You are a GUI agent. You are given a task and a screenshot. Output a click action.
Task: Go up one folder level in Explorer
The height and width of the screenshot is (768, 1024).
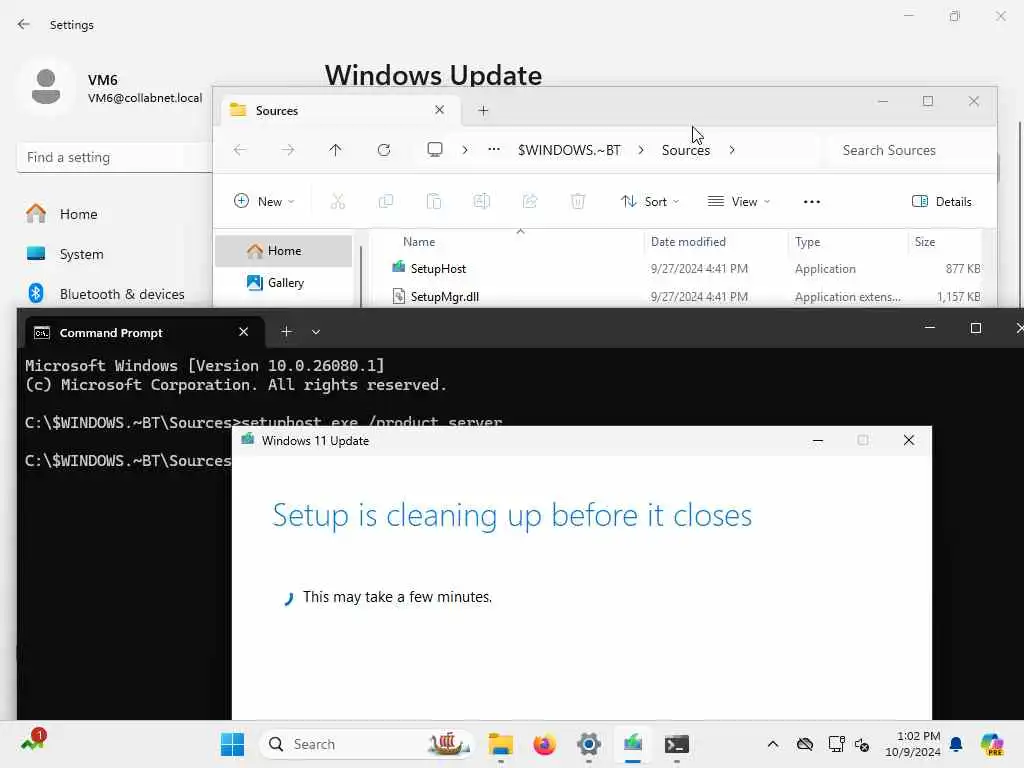tap(335, 150)
